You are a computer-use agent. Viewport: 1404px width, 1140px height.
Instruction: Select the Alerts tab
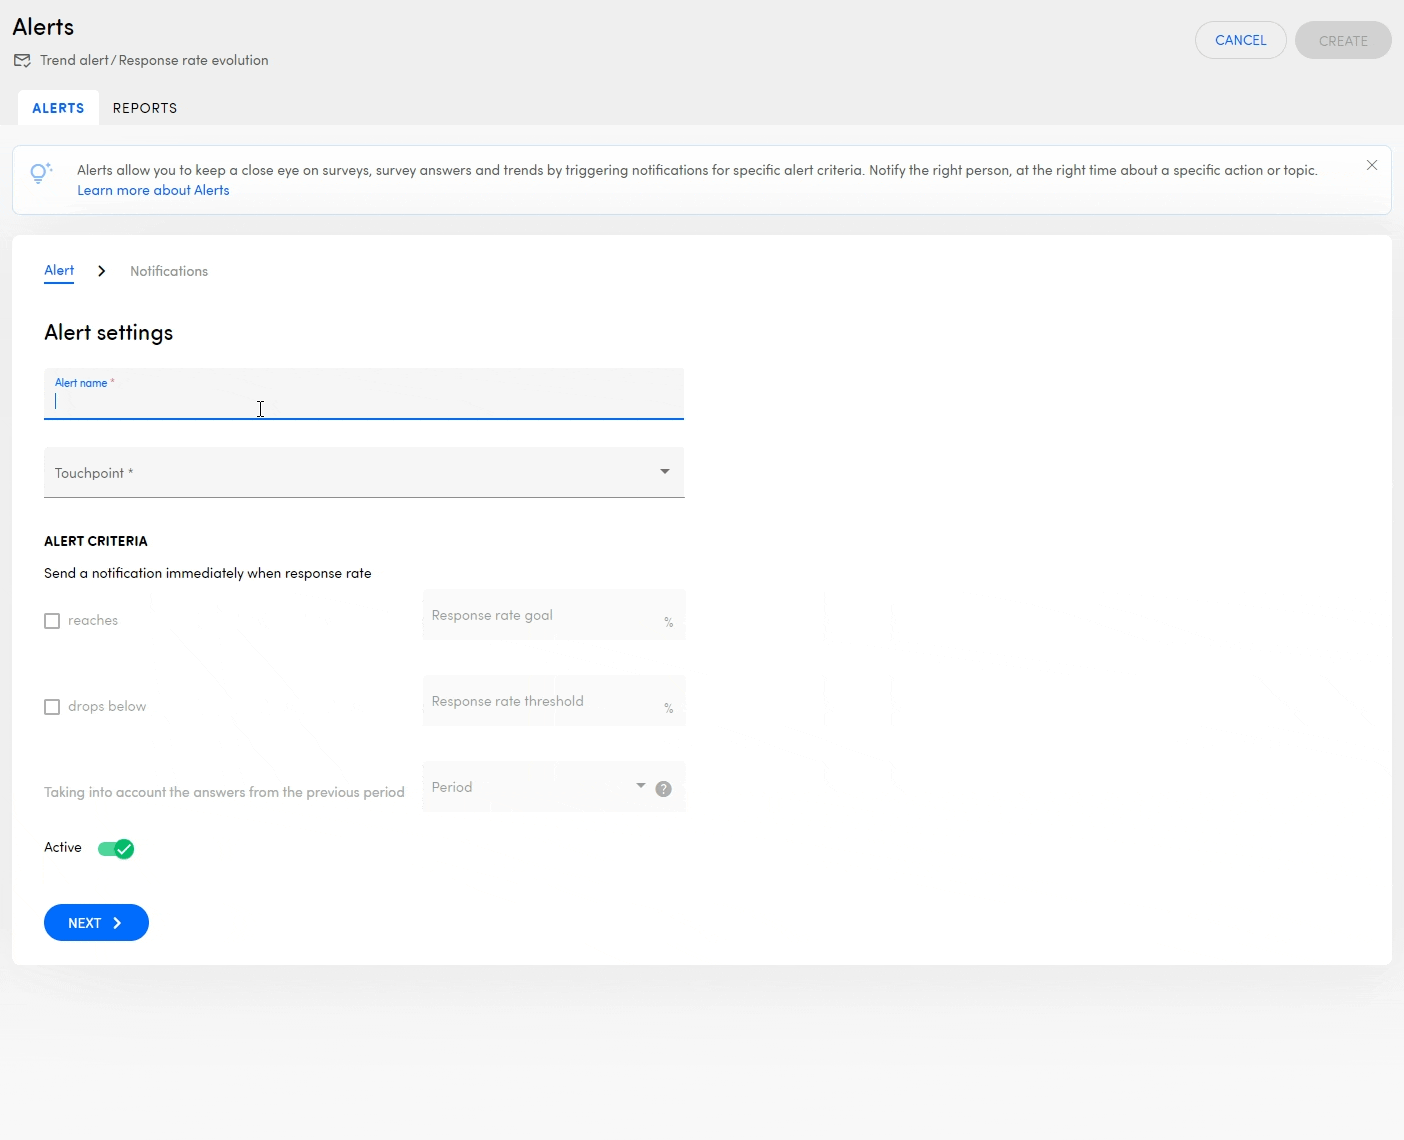coord(58,108)
